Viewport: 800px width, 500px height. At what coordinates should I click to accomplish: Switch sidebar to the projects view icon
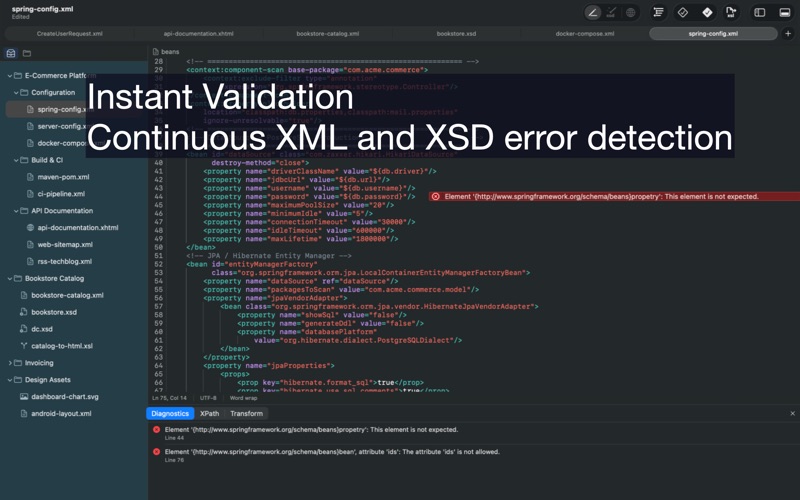[11, 53]
